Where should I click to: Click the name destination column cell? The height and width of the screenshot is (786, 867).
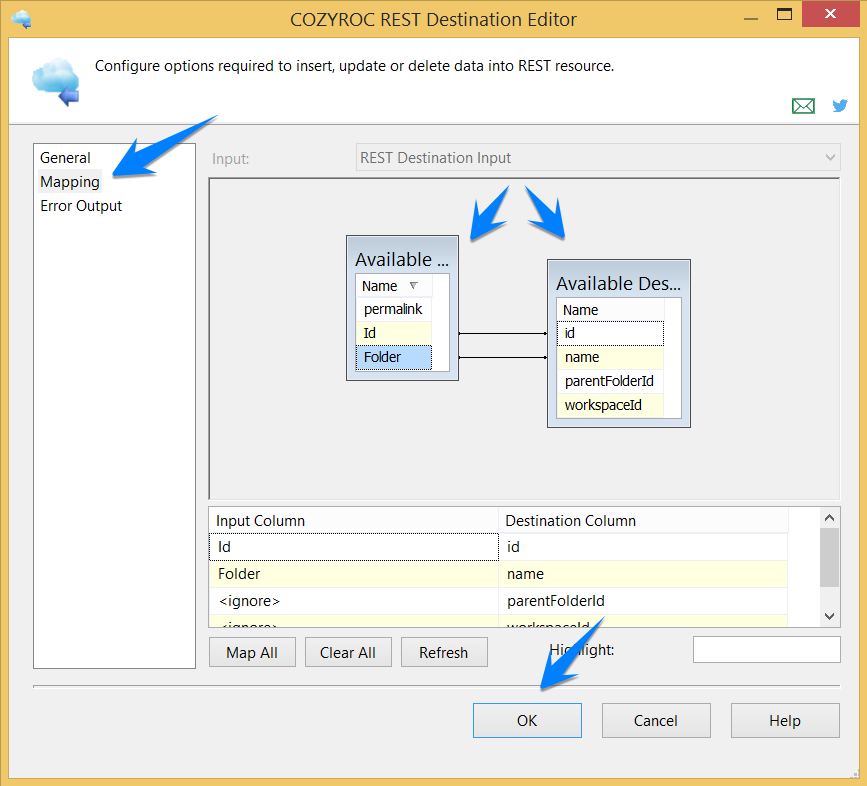[643, 574]
